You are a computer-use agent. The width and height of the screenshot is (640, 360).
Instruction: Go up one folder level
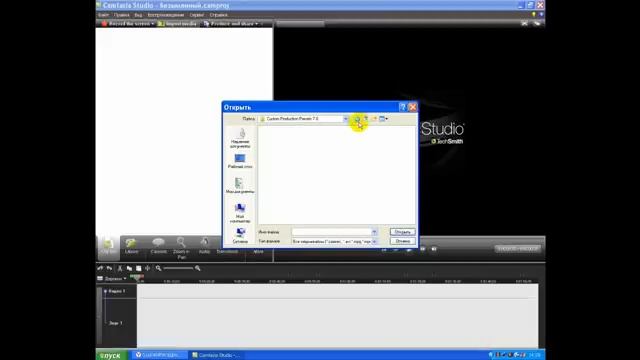[366, 119]
